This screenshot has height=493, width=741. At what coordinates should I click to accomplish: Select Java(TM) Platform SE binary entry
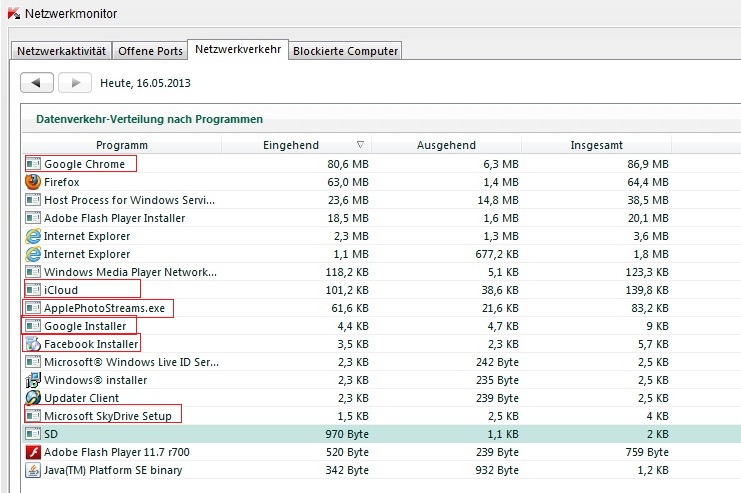click(x=113, y=470)
